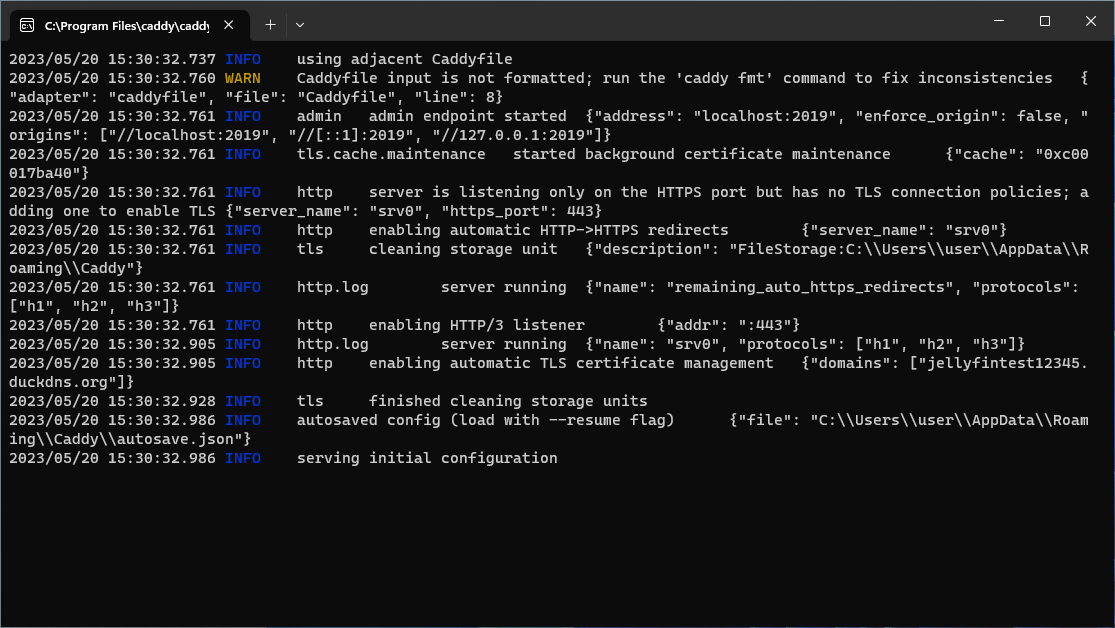Image resolution: width=1115 pixels, height=628 pixels.
Task: Click the tls.cache.maintenance log entry
Action: [390, 153]
